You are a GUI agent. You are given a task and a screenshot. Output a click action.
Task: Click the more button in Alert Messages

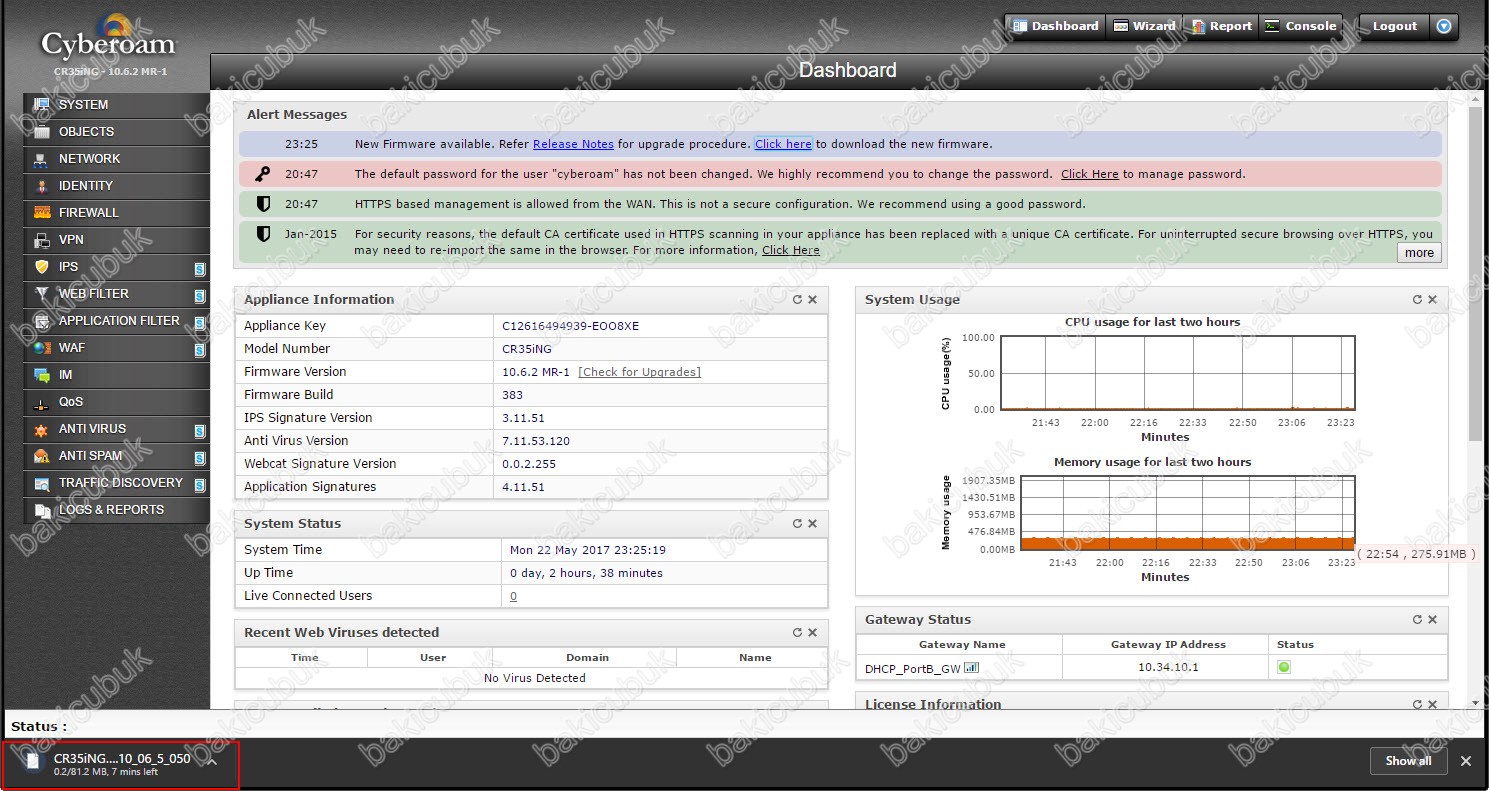(1419, 253)
